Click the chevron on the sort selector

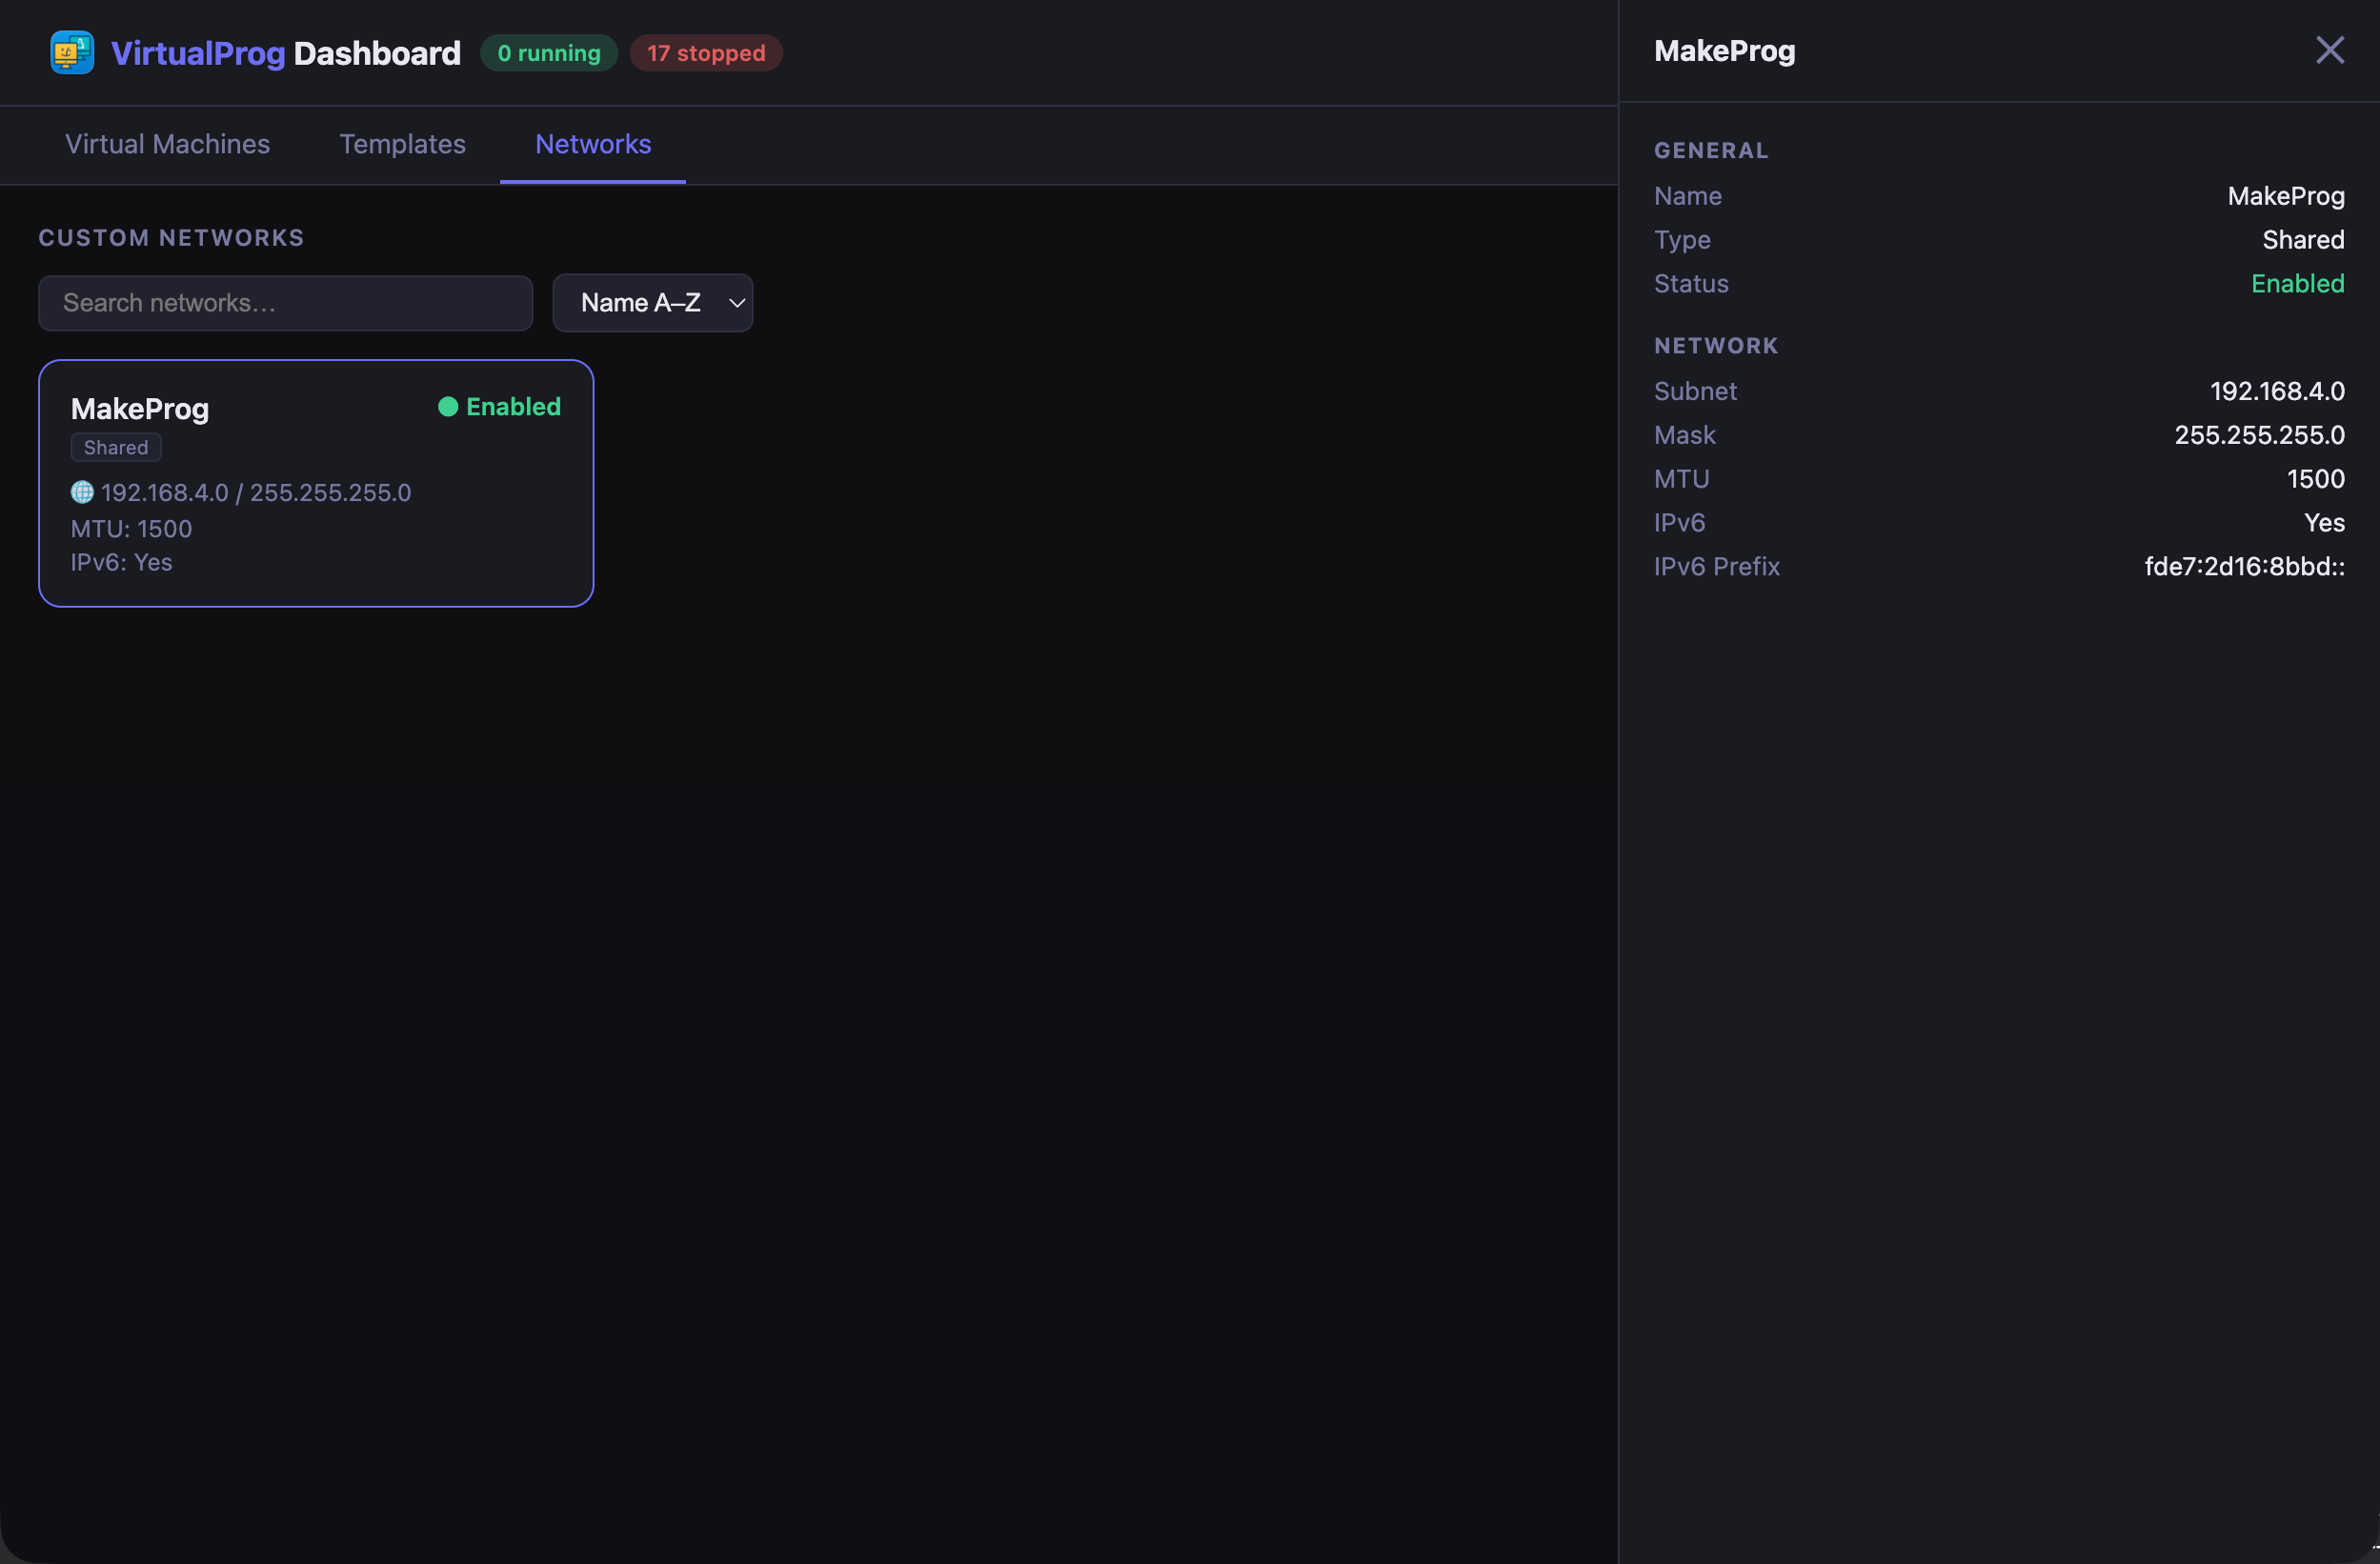pyautogui.click(x=736, y=302)
